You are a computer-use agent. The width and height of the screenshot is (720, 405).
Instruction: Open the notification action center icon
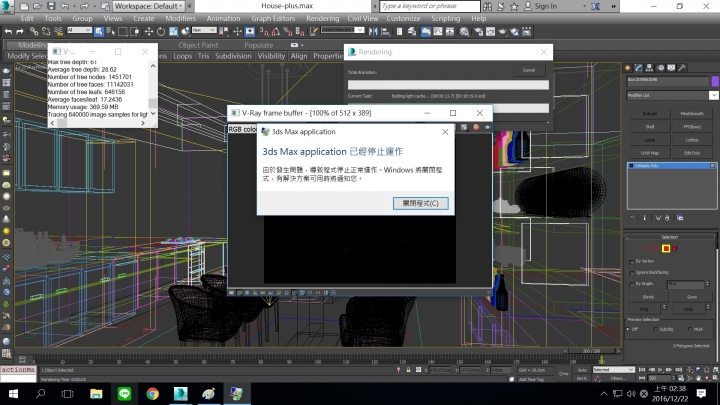[701, 394]
